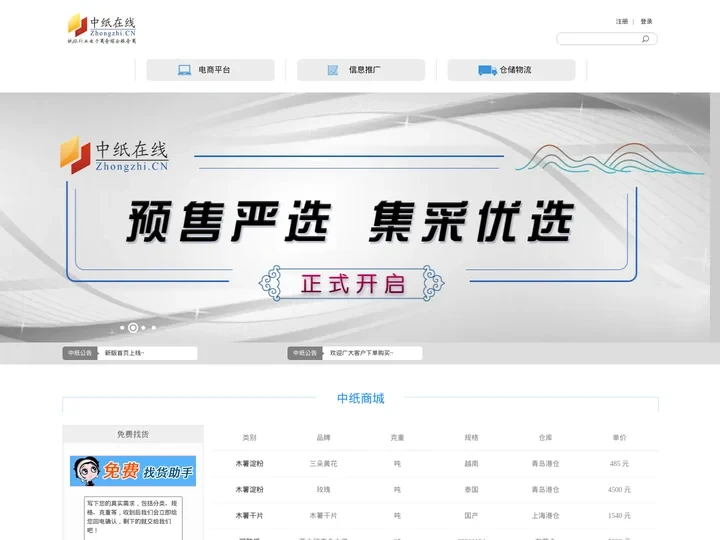Click the 免费找货助手 mascot banner
Screen dimensions: 720x540
click(133, 471)
